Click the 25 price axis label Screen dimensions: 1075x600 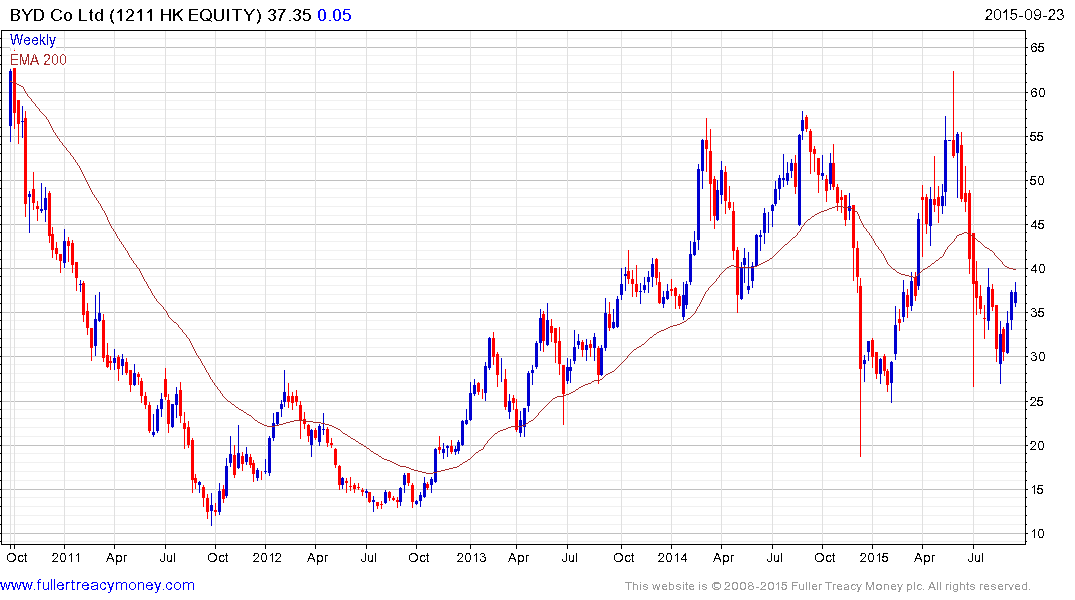coord(1037,402)
